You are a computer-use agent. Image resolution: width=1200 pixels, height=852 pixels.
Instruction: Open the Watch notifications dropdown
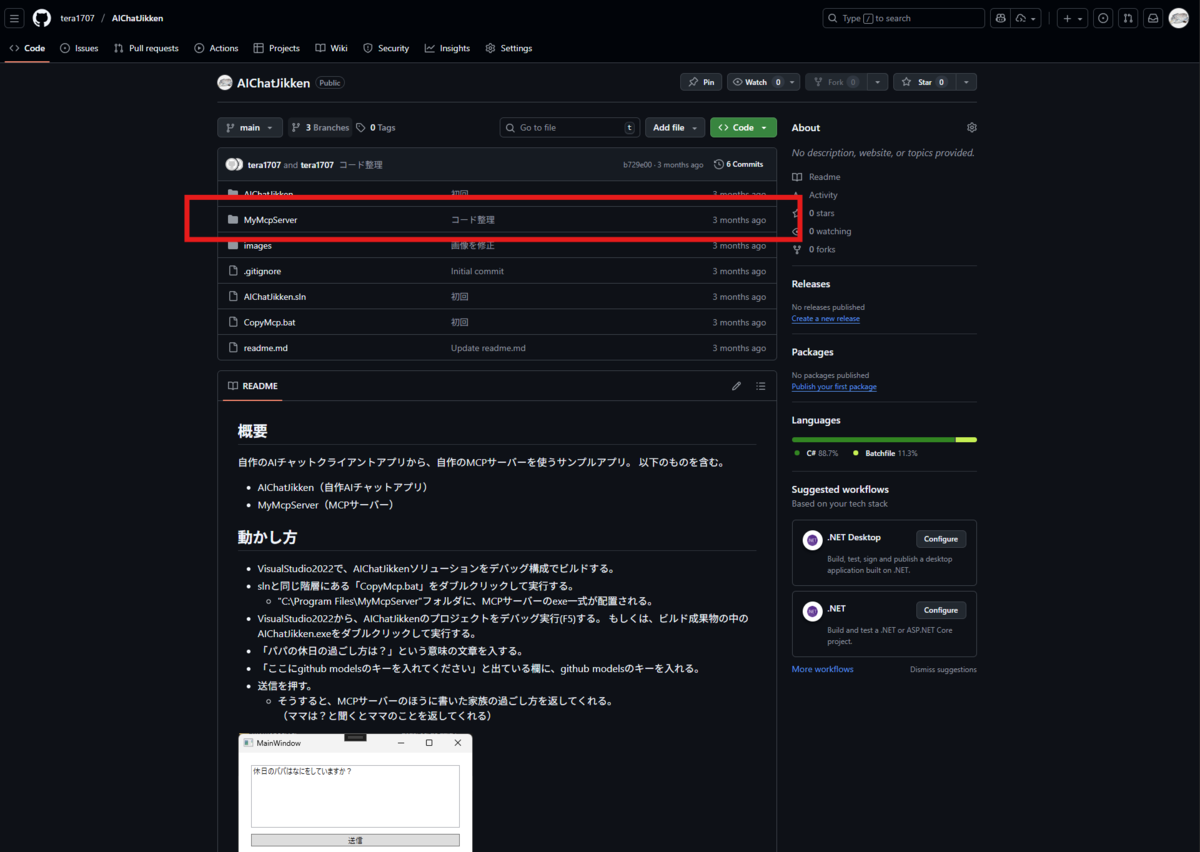tap(763, 82)
